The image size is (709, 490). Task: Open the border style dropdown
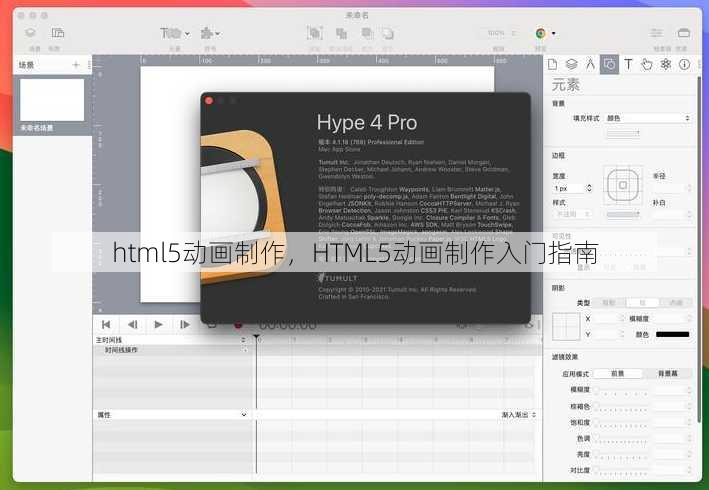tap(572, 214)
